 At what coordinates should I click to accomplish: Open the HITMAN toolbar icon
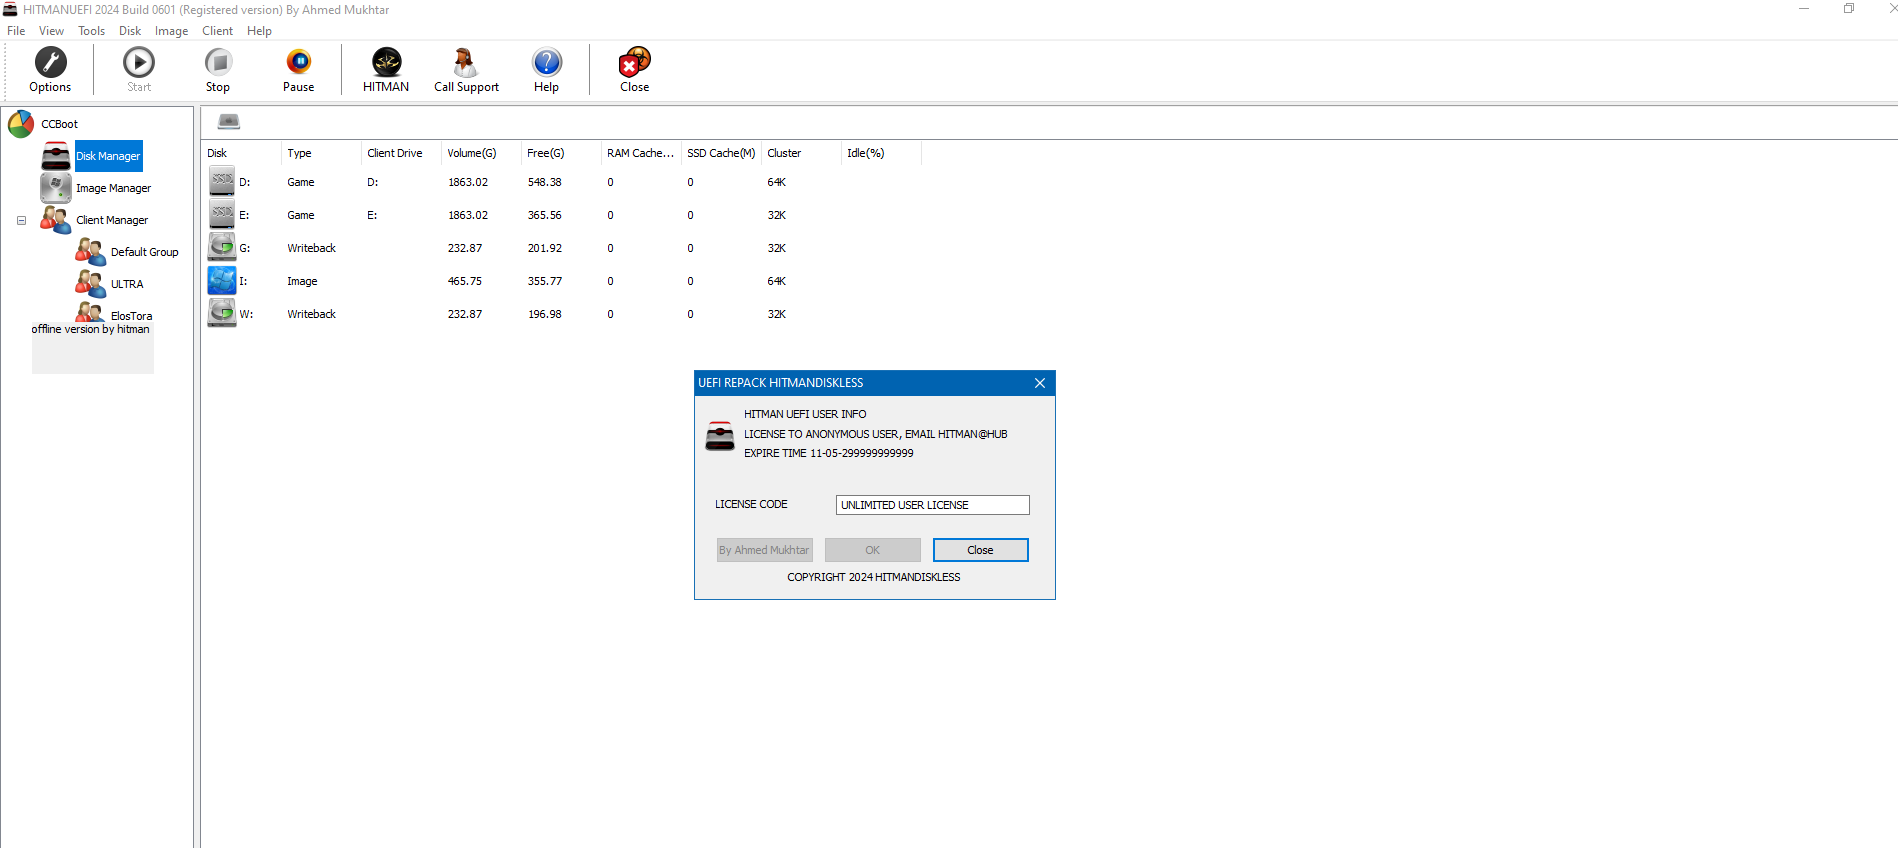point(386,63)
